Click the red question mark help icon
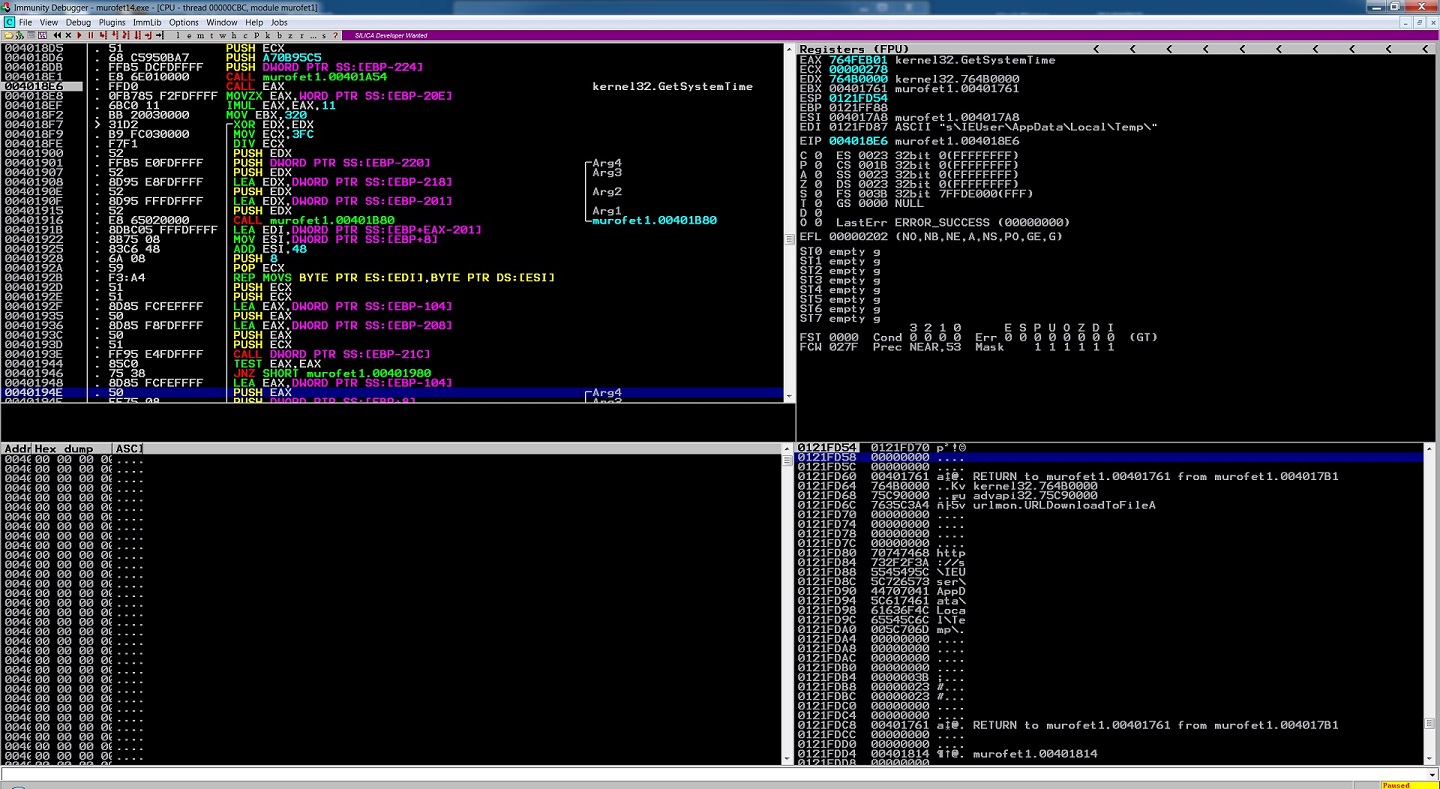This screenshot has height=789, width=1440. tap(335, 35)
